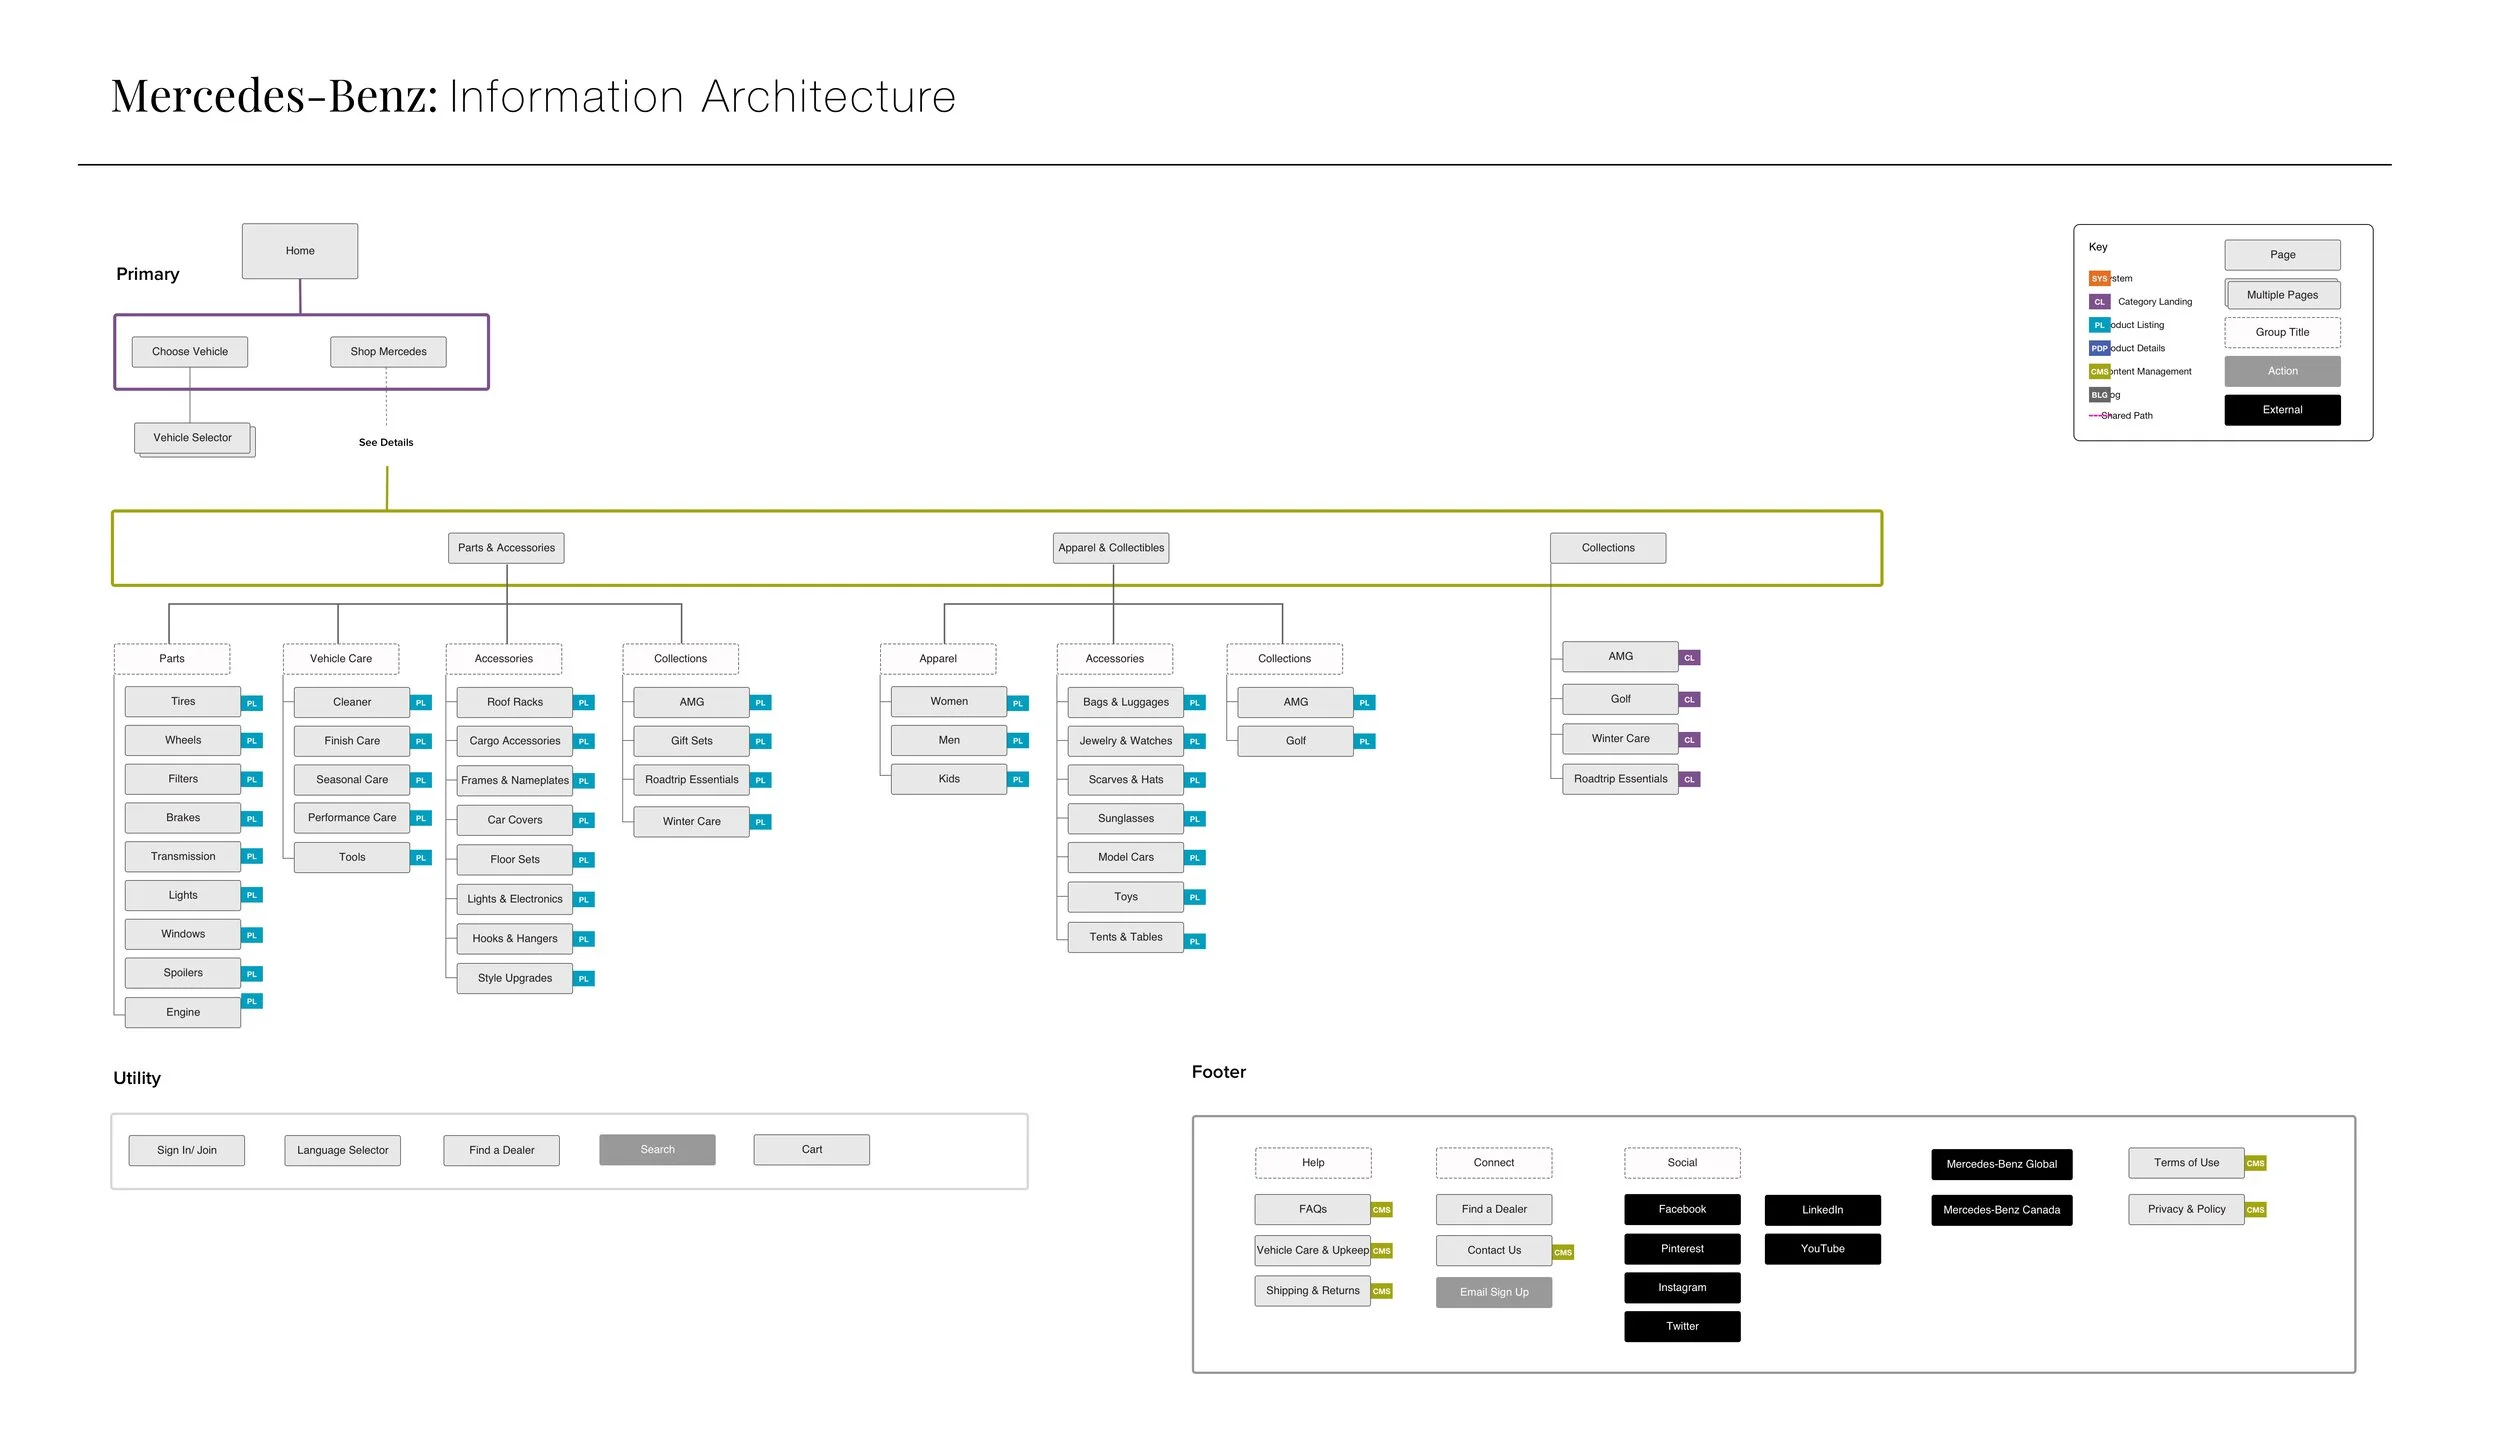The height and width of the screenshot is (1429, 2500).
Task: Select the Frames & Nameplates box
Action: coord(515,780)
